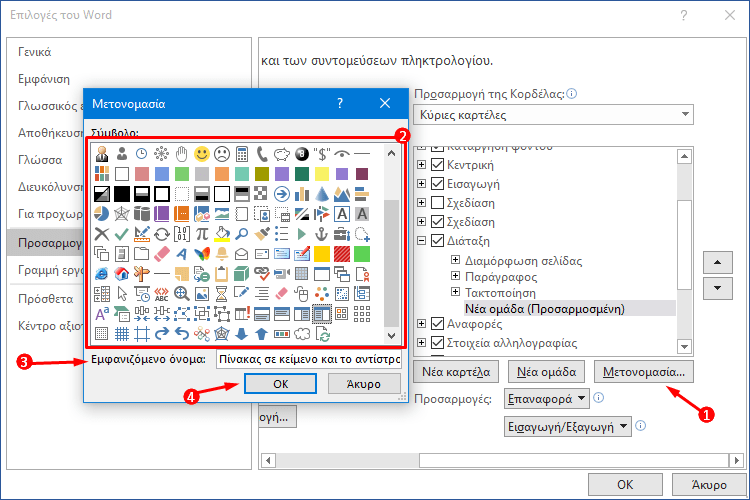Select the Γλώσσα options category
The height and width of the screenshot is (500, 750).
click(x=40, y=160)
